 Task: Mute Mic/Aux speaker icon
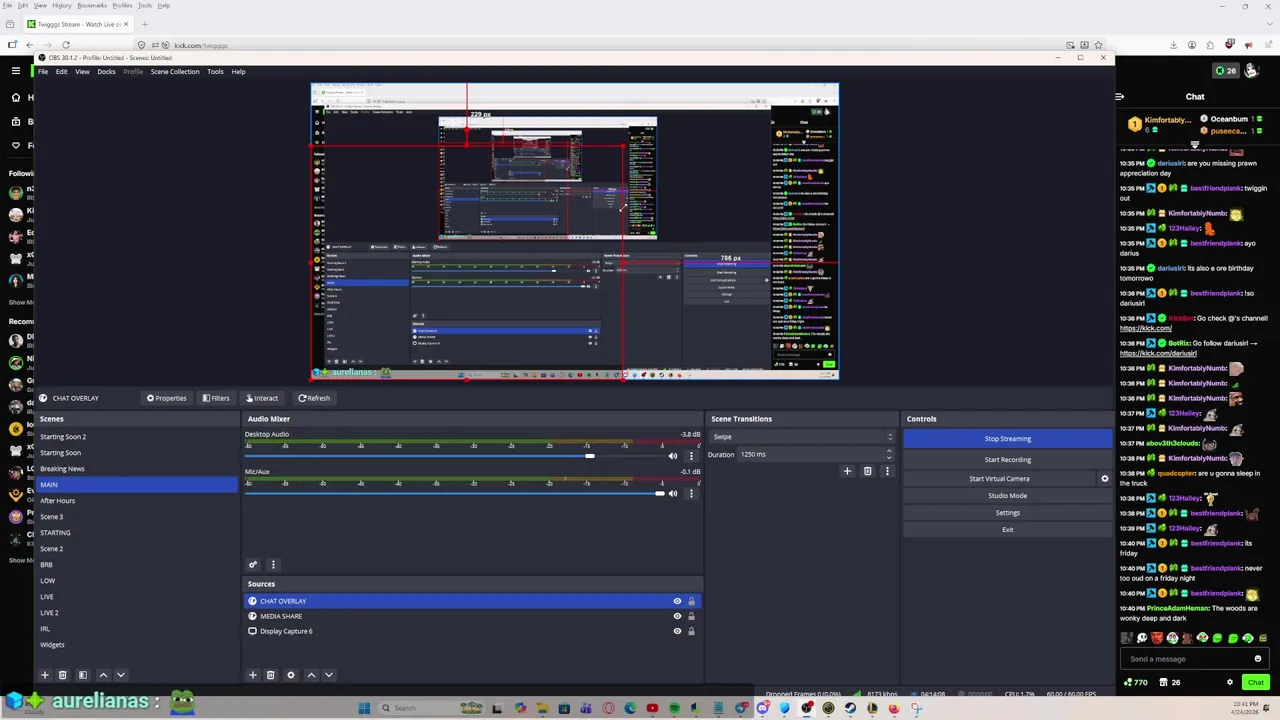click(673, 493)
